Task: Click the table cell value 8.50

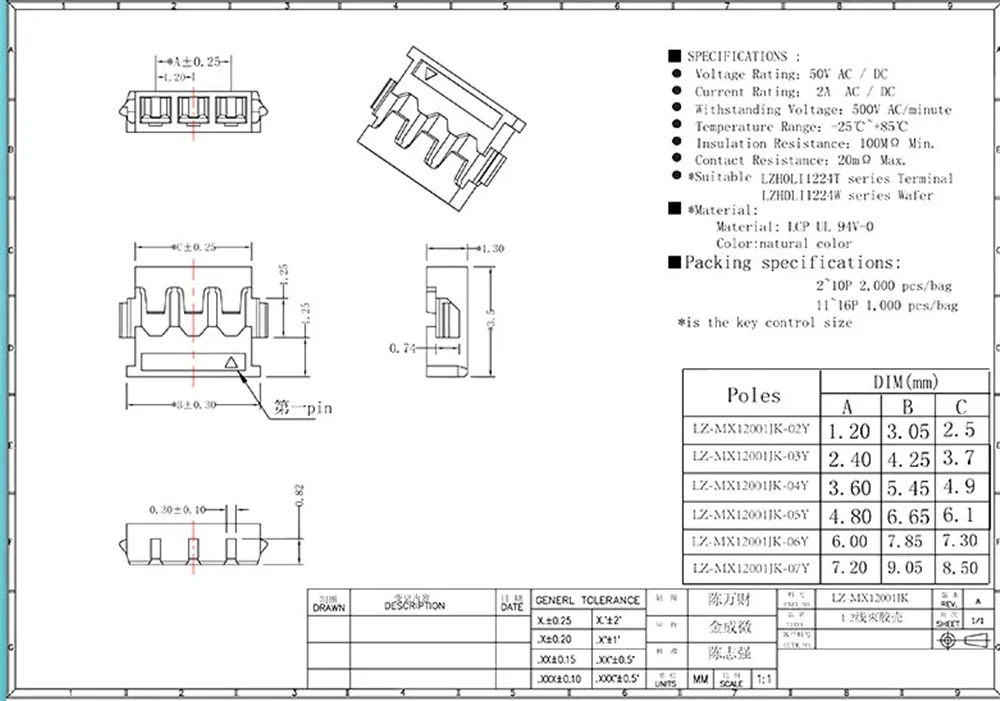Action: [960, 567]
